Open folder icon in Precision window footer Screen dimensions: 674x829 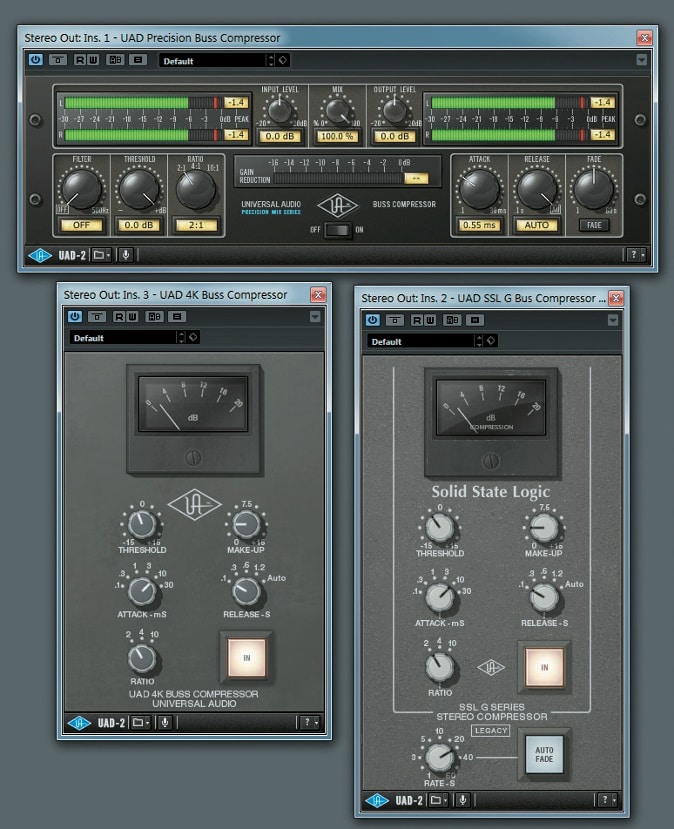[101, 255]
